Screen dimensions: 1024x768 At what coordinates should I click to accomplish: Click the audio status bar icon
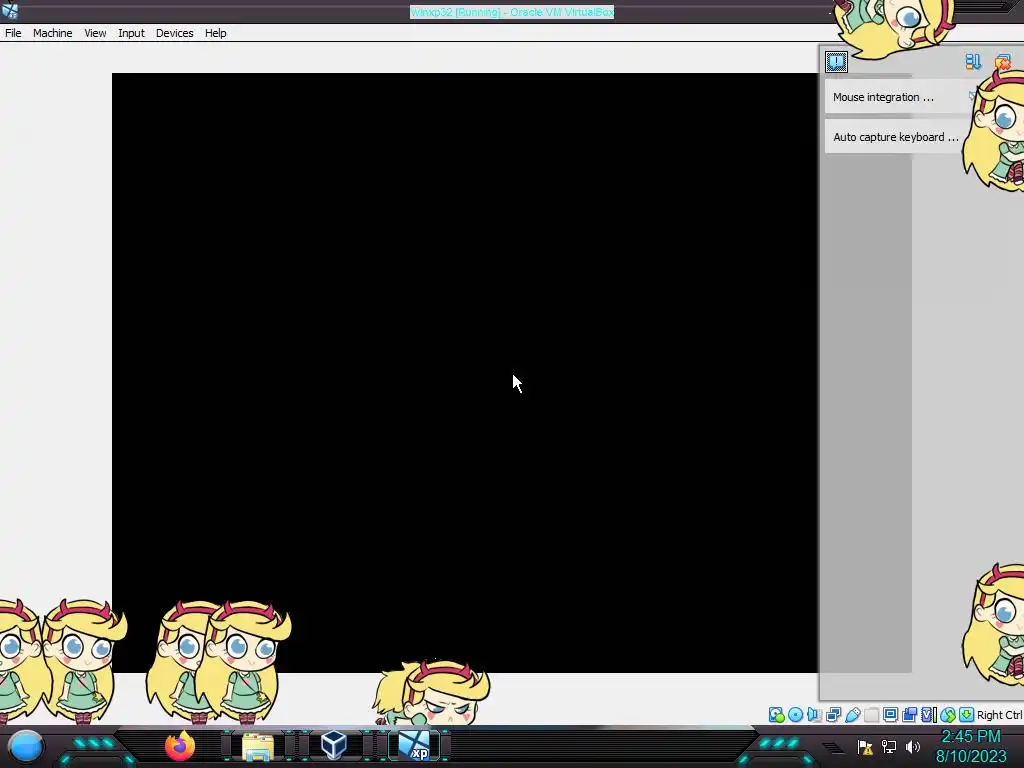point(814,715)
